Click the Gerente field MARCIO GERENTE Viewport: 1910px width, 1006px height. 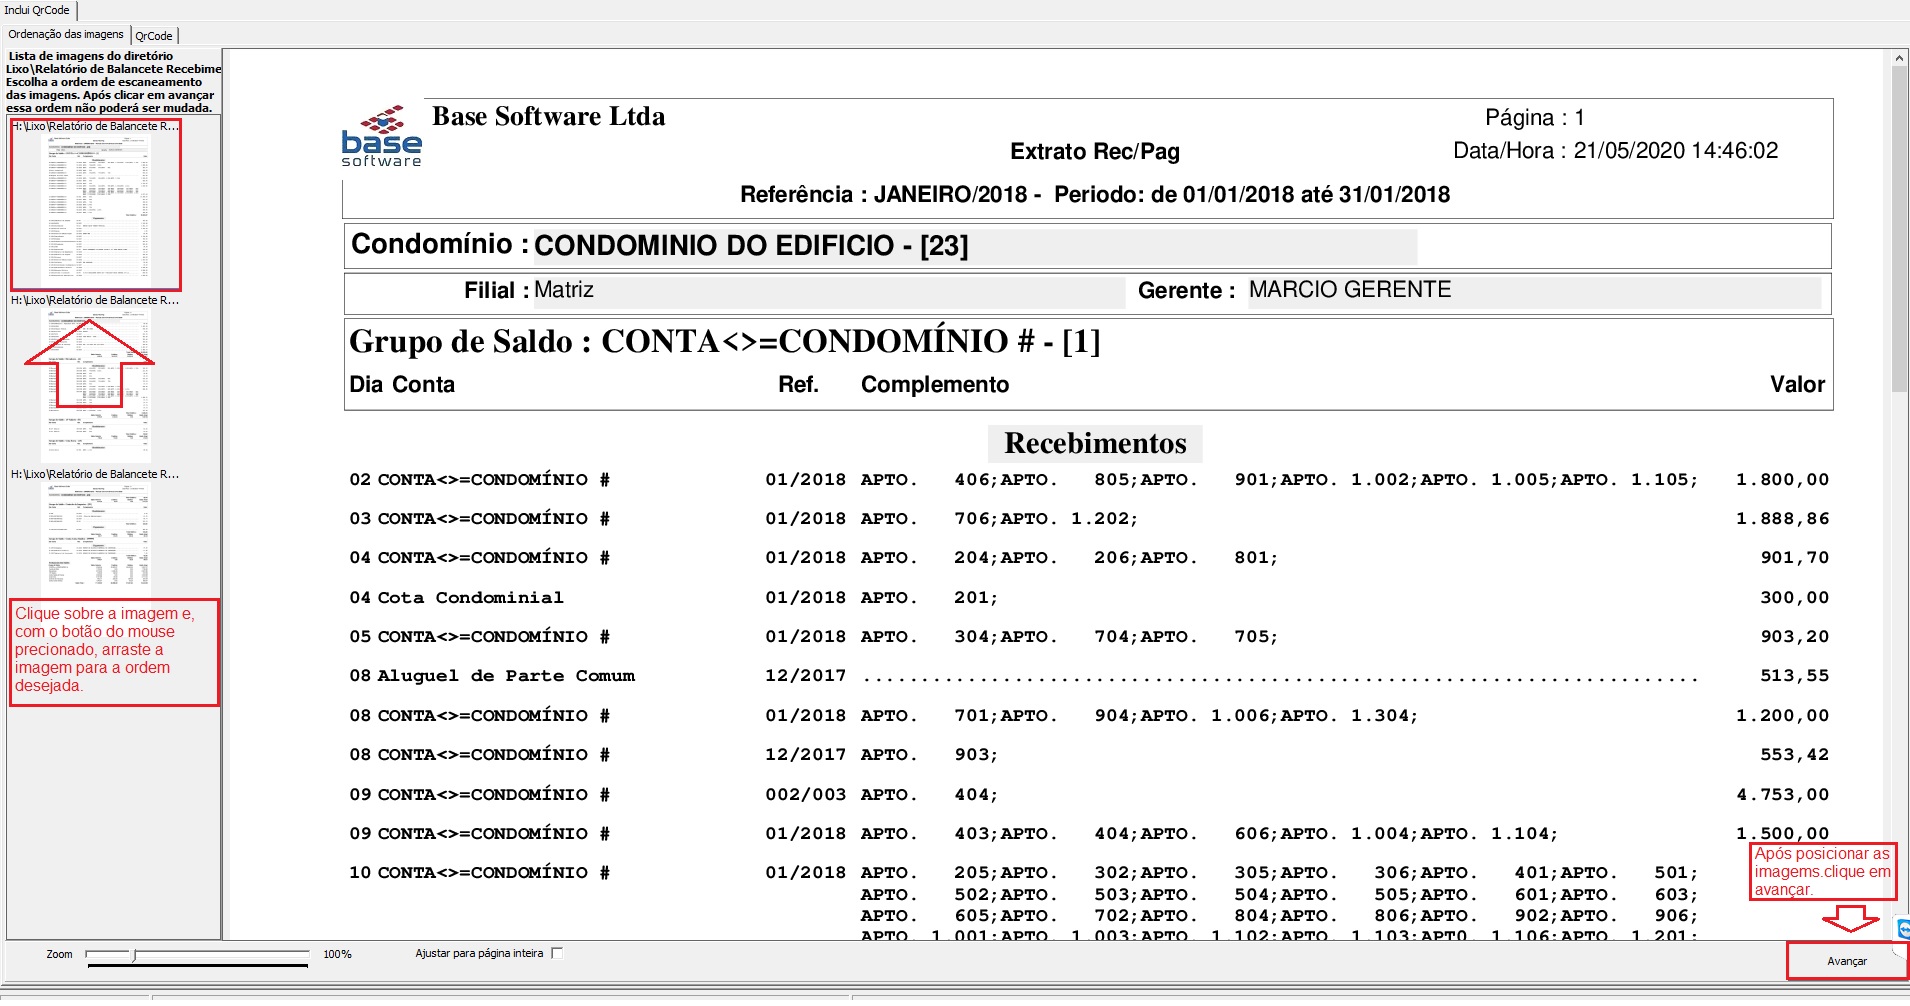coord(1534,290)
